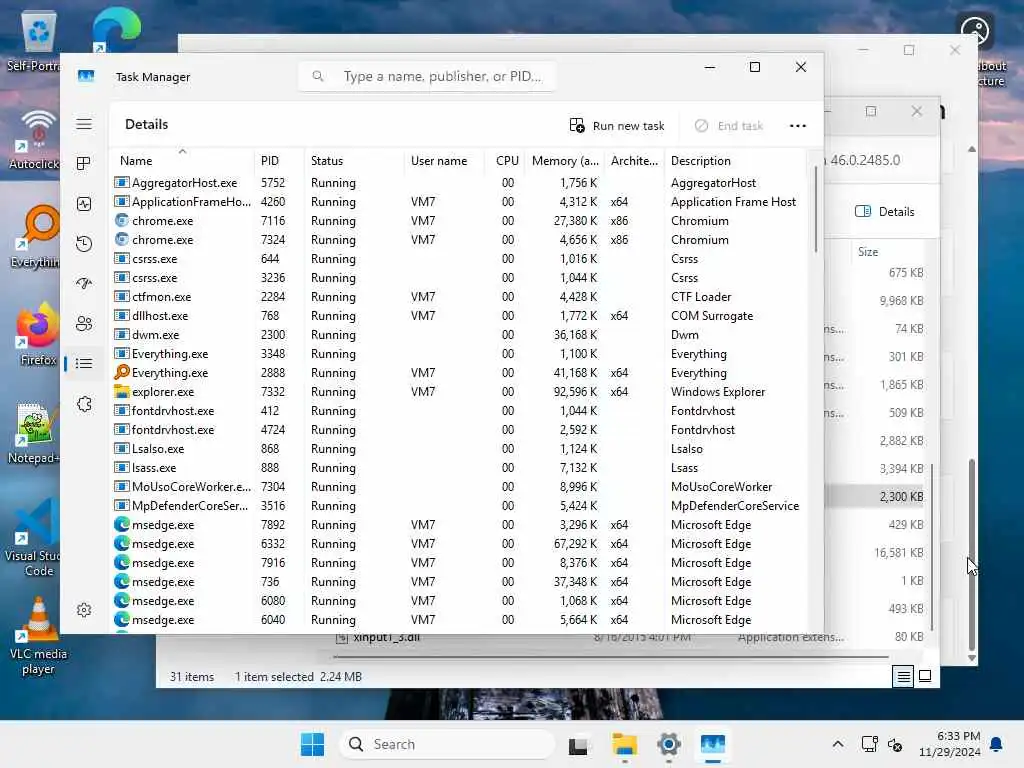
Task: Open Microsoft Edge desktop shortcut
Action: 116,30
